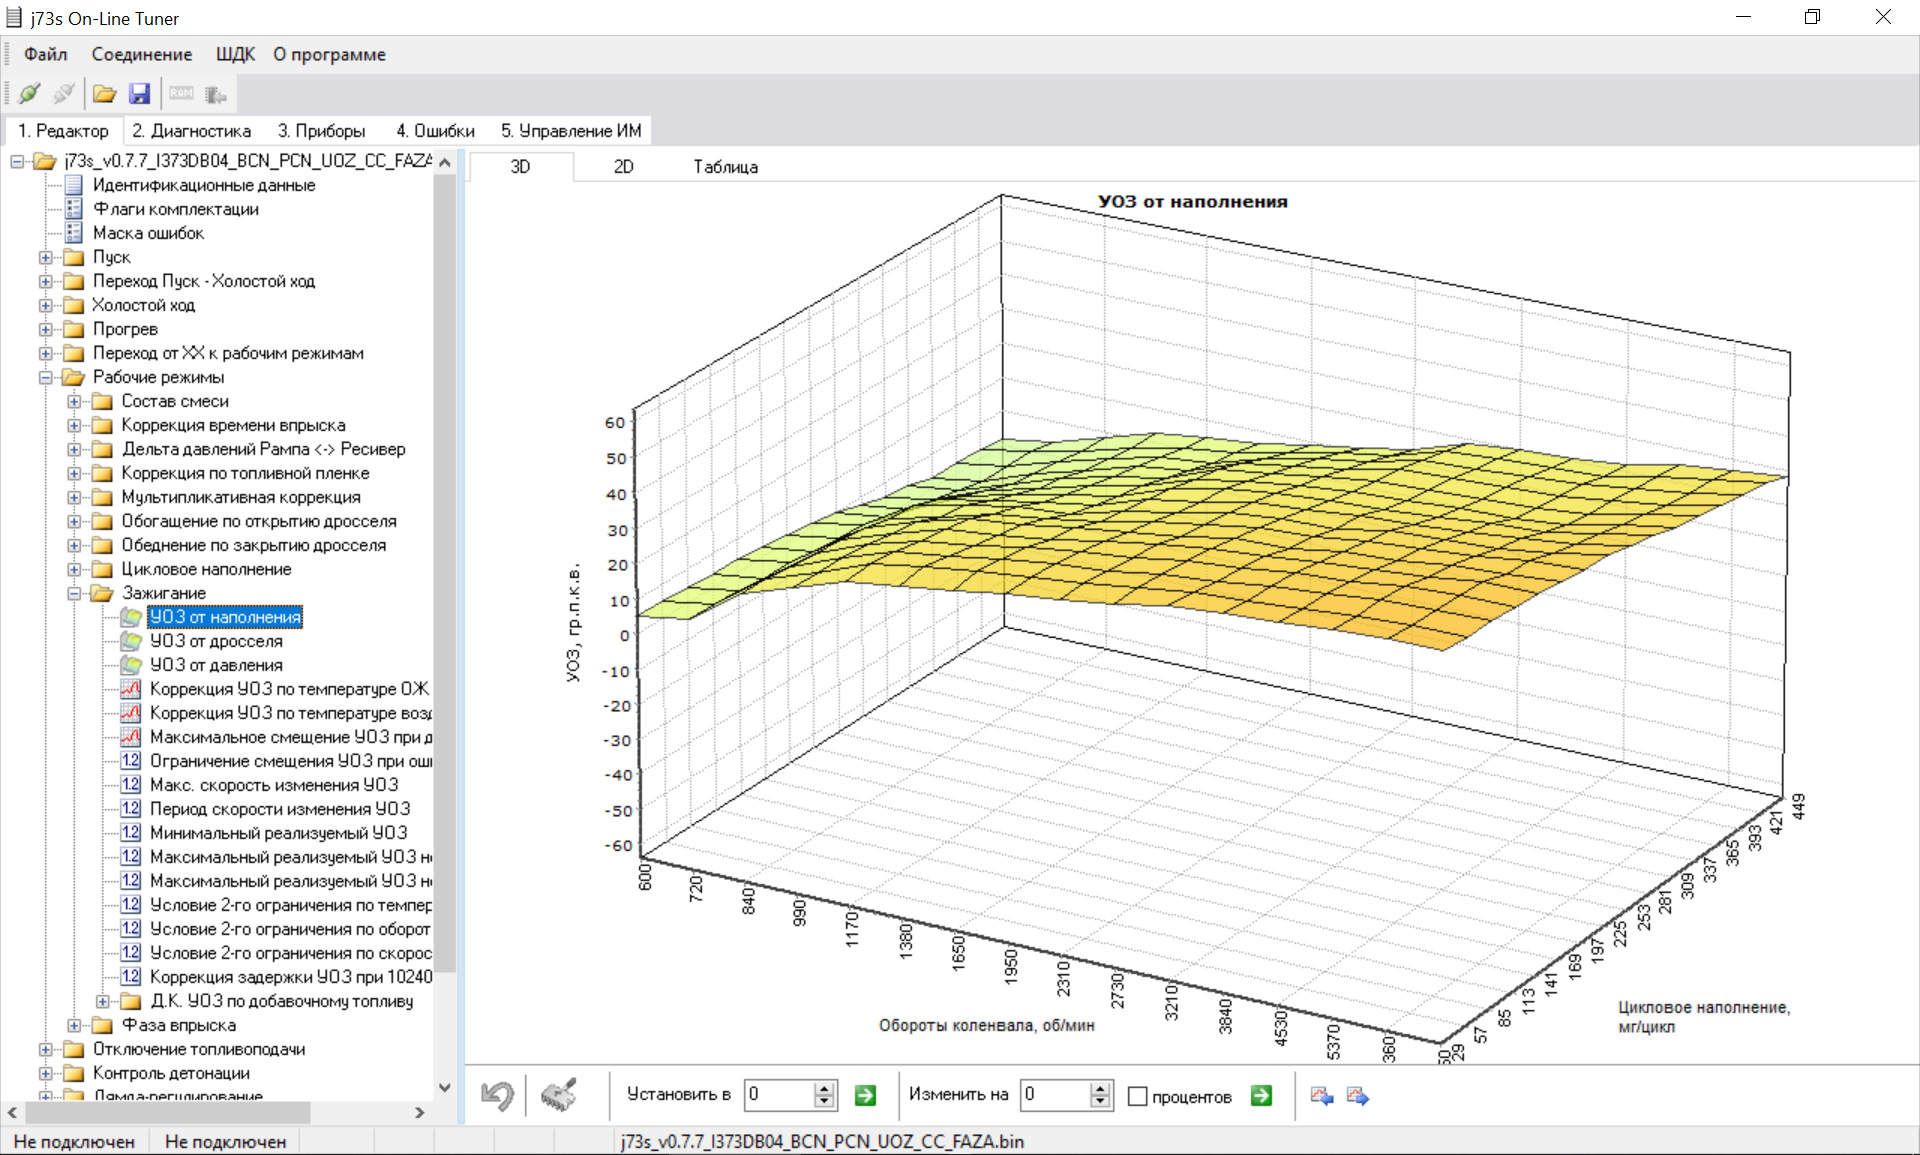Click the chip write icon below the chart
The width and height of the screenshot is (1920, 1155).
point(559,1095)
